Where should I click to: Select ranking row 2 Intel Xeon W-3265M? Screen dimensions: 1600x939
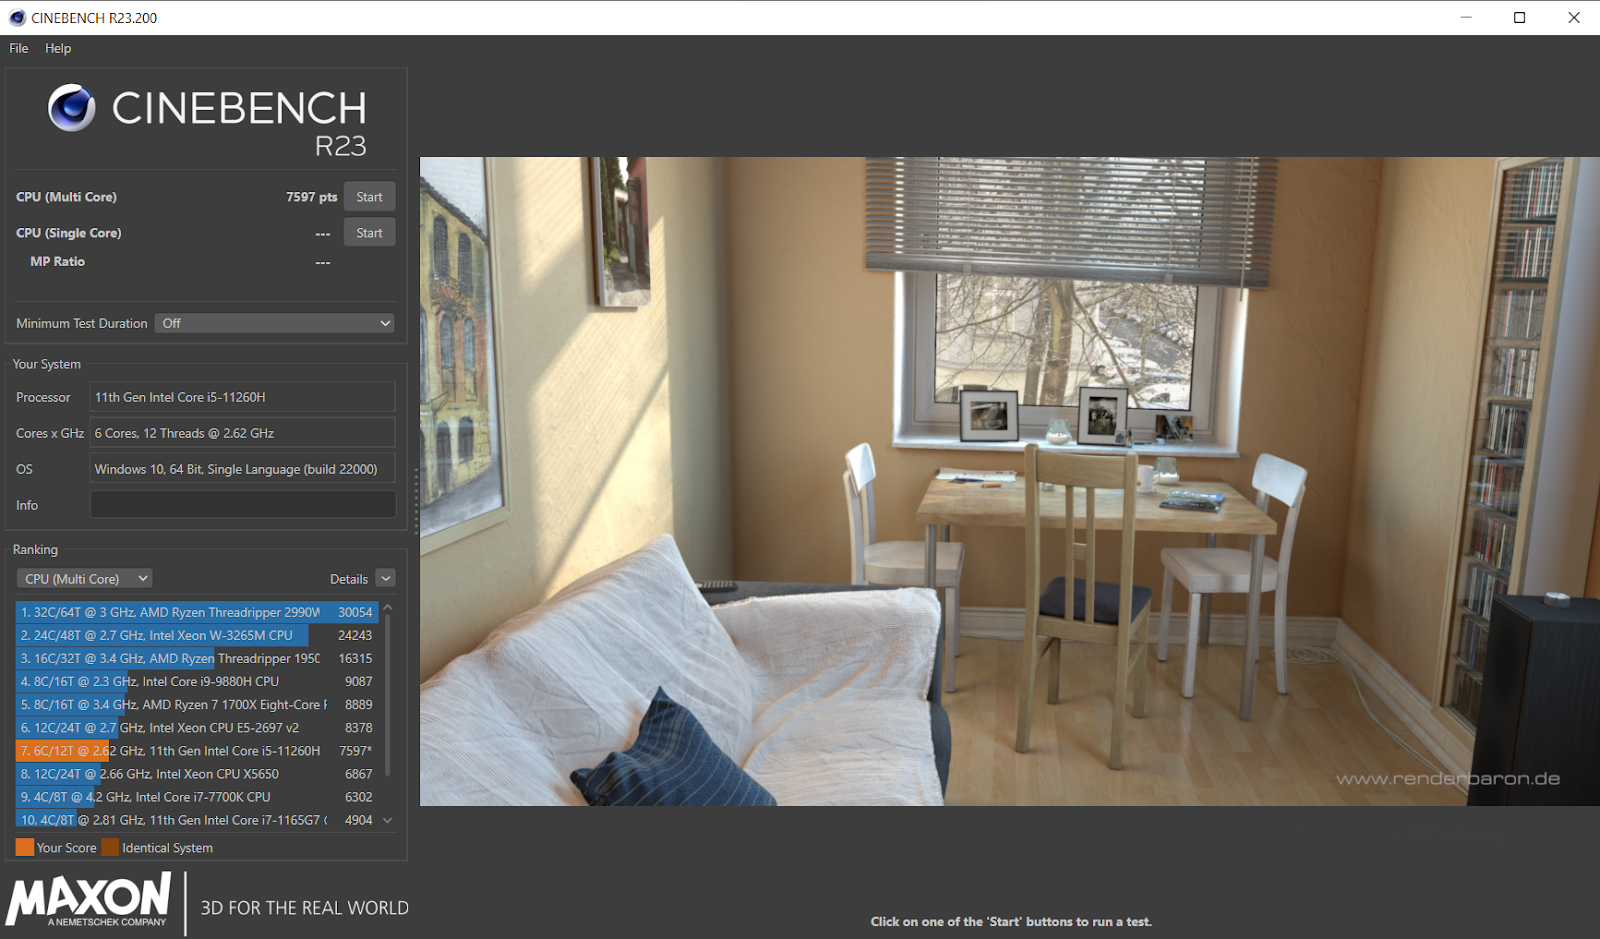tap(197, 635)
